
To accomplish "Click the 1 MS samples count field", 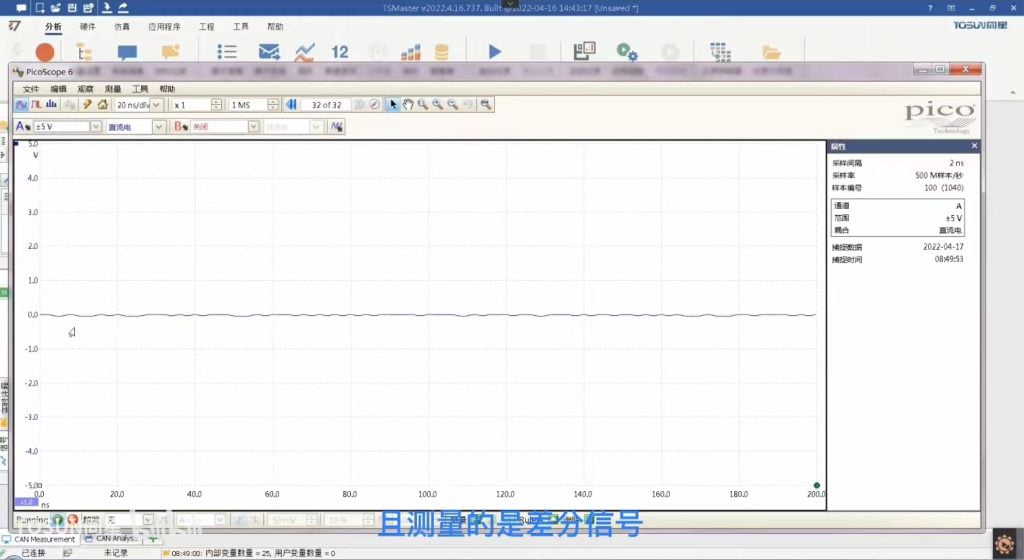I will [246, 104].
